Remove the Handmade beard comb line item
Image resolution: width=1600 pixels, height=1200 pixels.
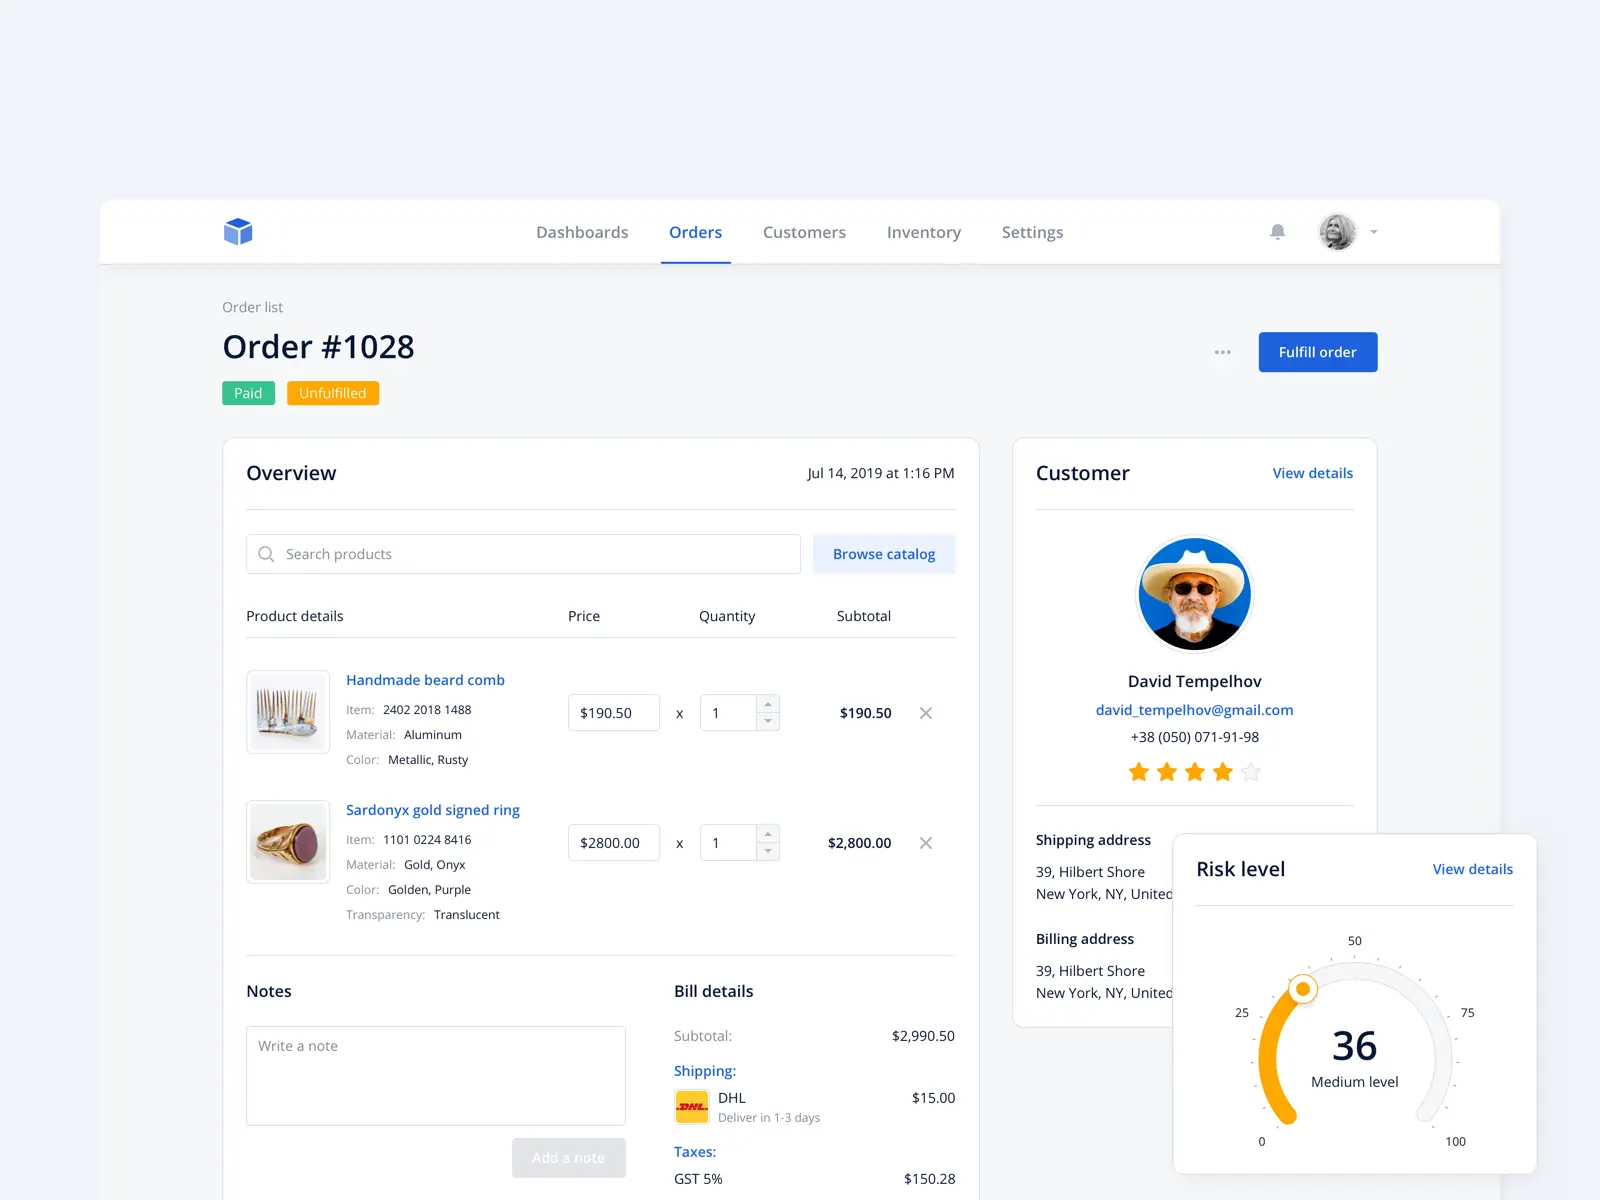tap(926, 713)
